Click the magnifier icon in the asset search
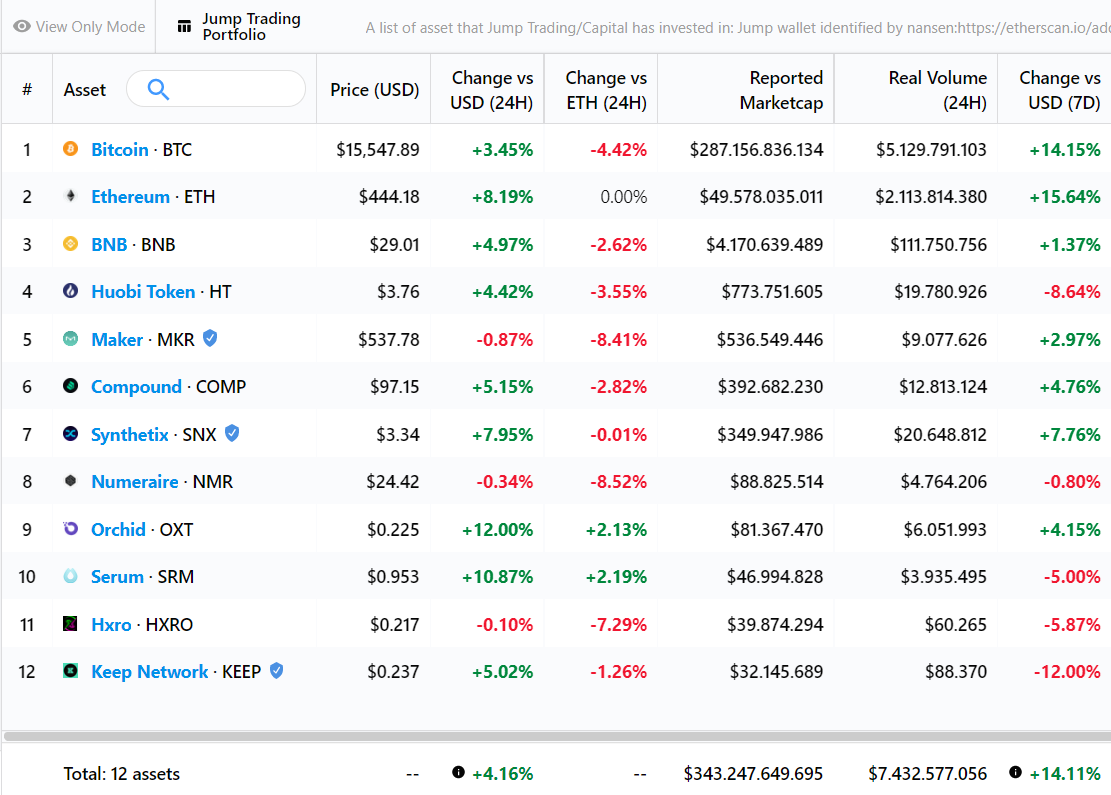The image size is (1111, 795). coord(158,89)
